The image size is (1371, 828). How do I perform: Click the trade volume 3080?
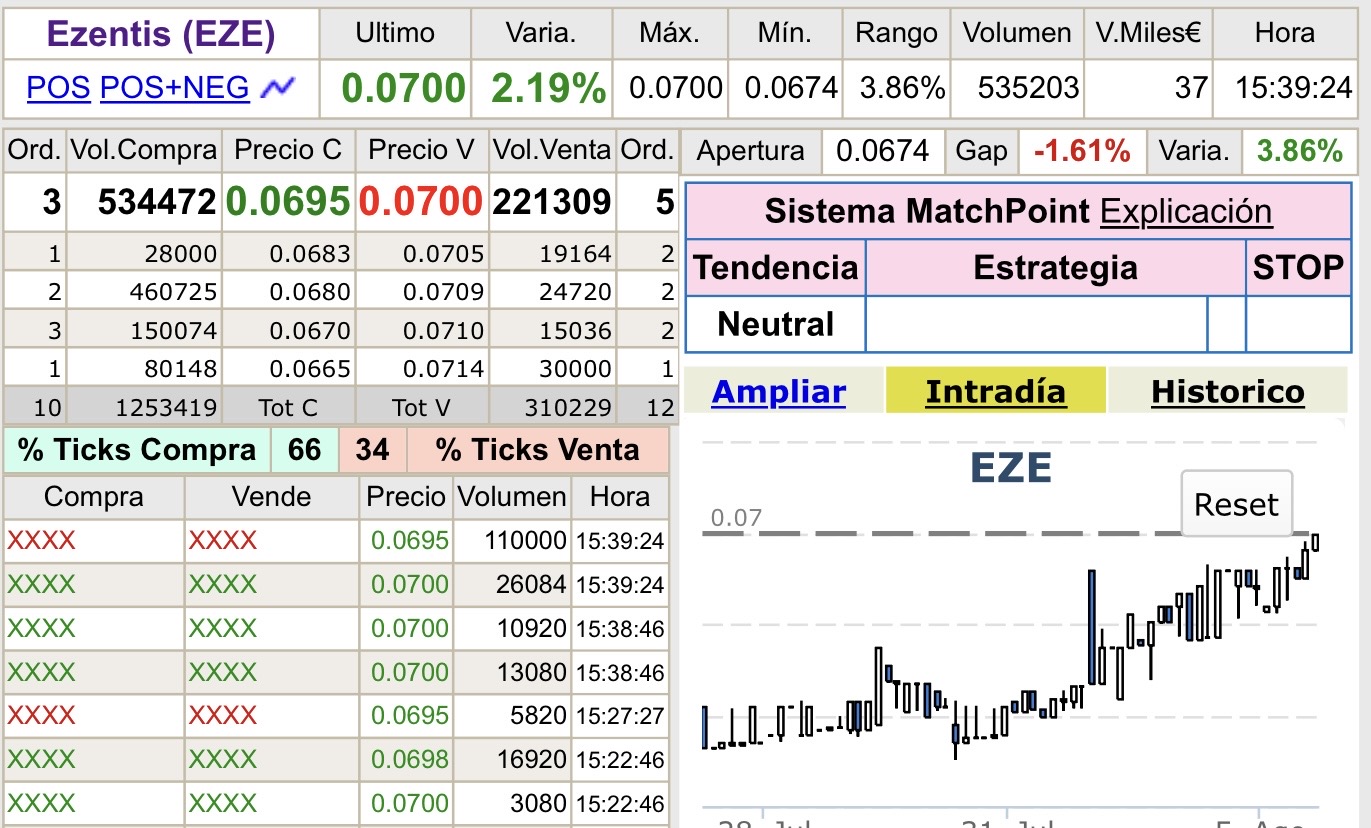[538, 803]
